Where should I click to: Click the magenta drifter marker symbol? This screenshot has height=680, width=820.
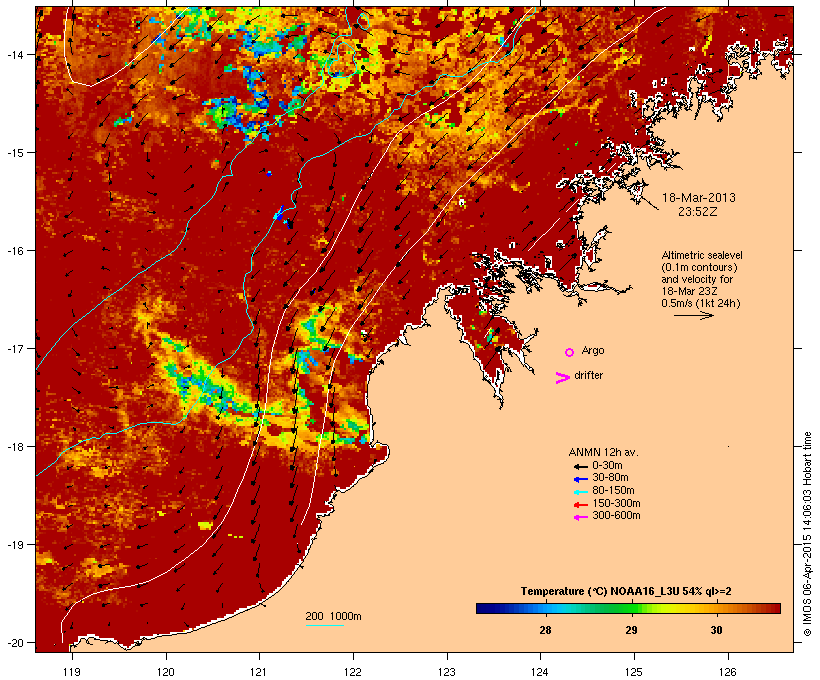(x=562, y=378)
